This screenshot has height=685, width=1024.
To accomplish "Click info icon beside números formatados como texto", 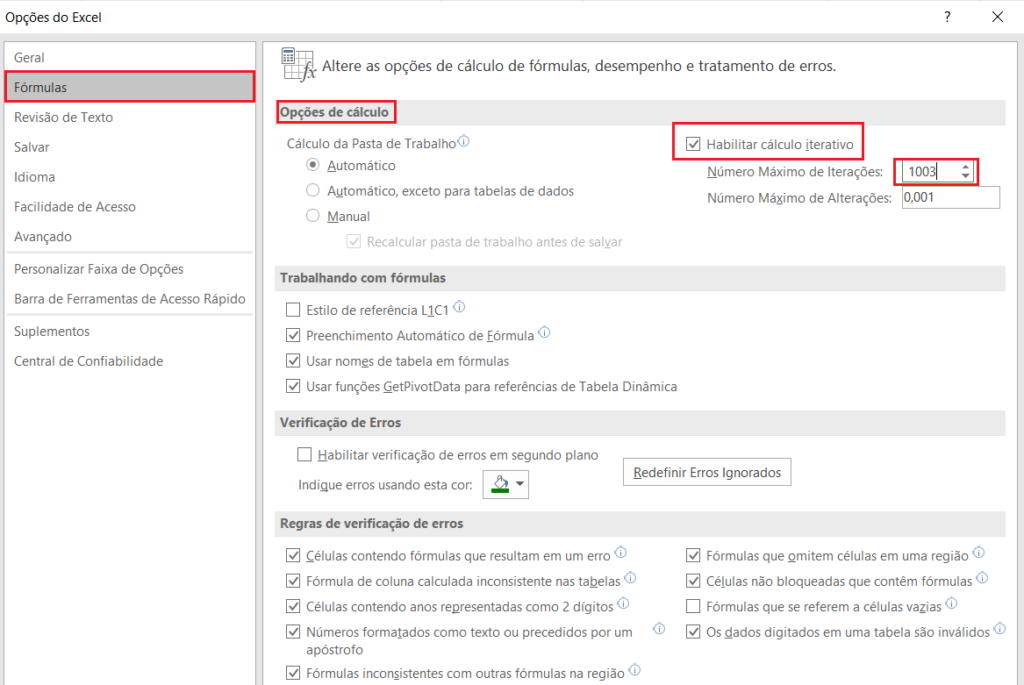I will 658,629.
